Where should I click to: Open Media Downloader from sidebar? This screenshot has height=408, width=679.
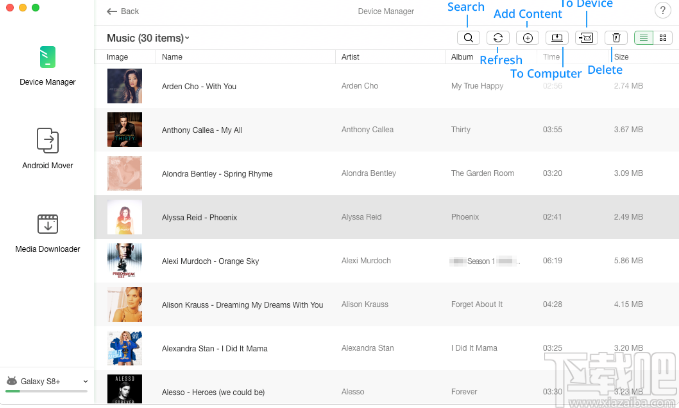(x=47, y=231)
